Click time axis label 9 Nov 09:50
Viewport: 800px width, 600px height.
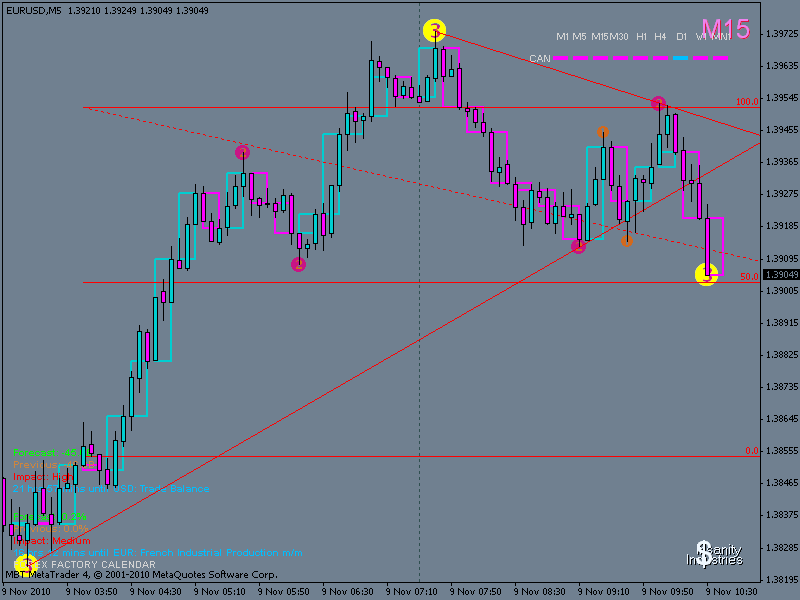coord(668,592)
